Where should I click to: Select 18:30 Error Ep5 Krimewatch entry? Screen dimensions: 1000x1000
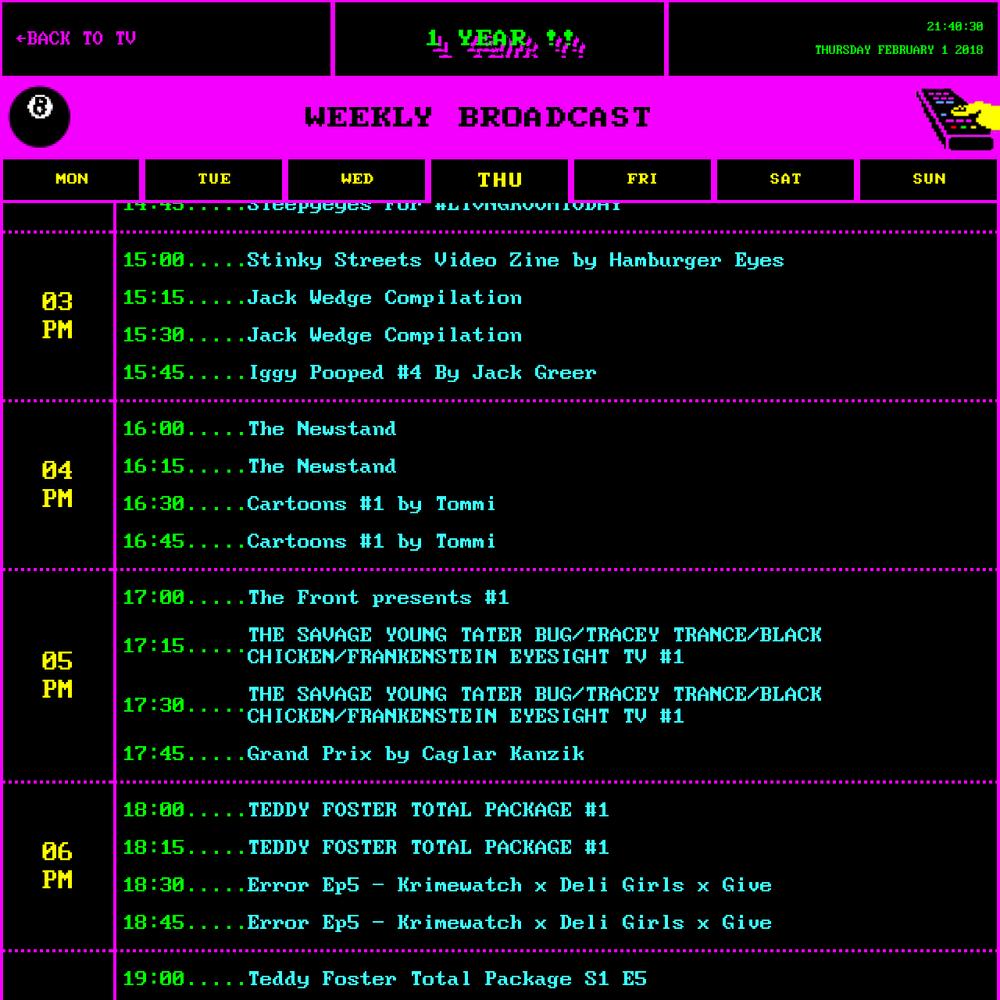pyautogui.click(x=447, y=885)
